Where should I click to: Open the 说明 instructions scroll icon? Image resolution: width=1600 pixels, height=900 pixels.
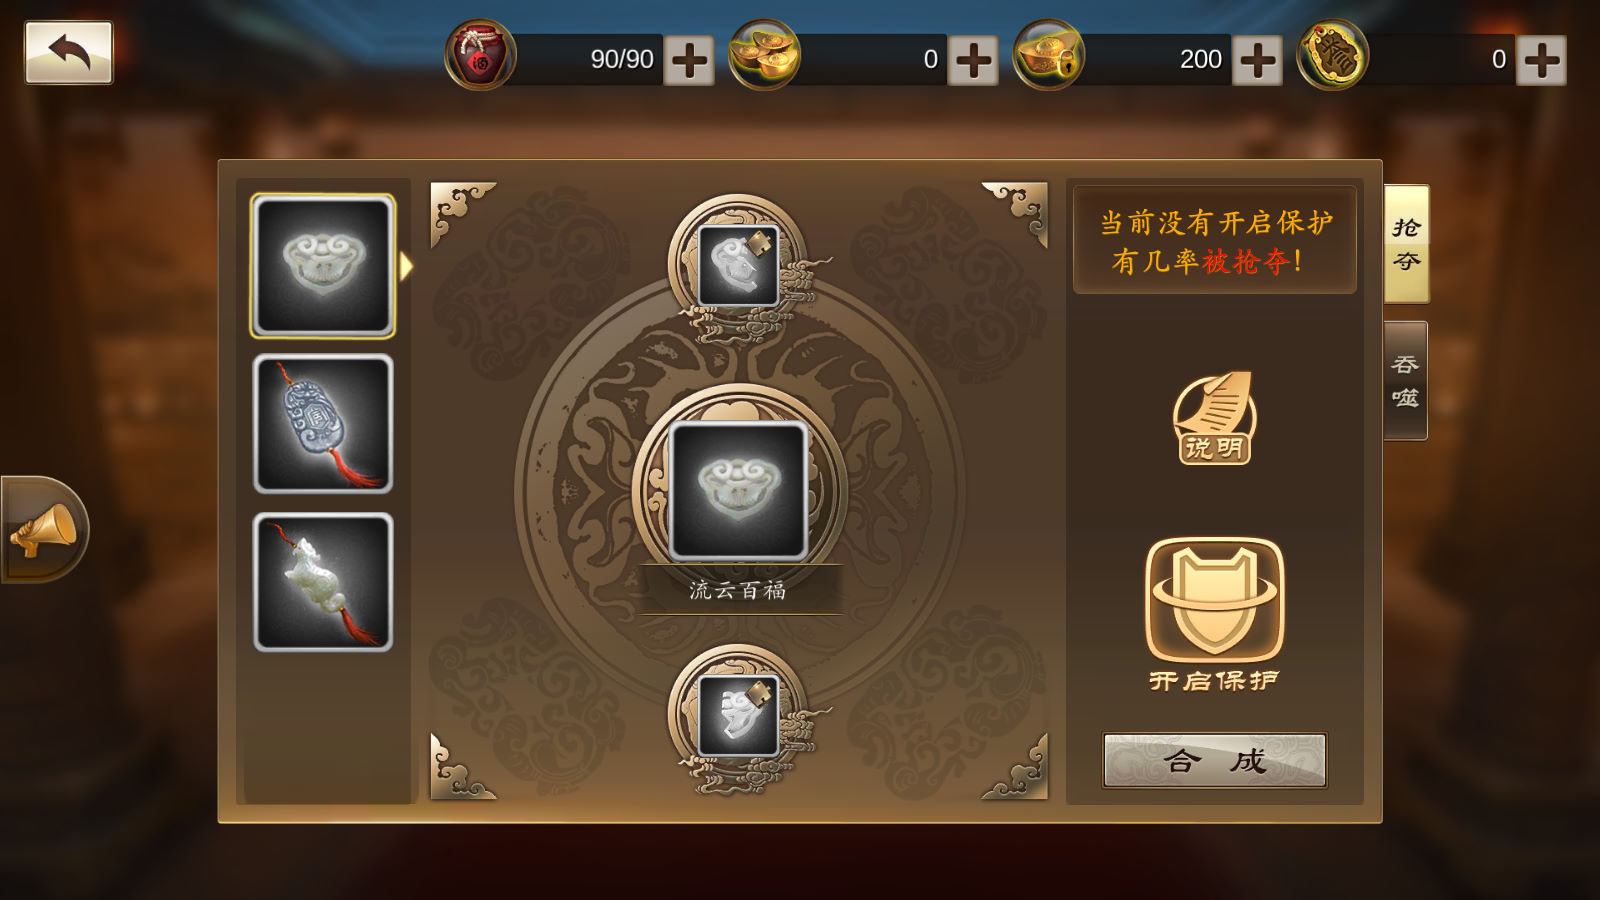coord(1214,418)
